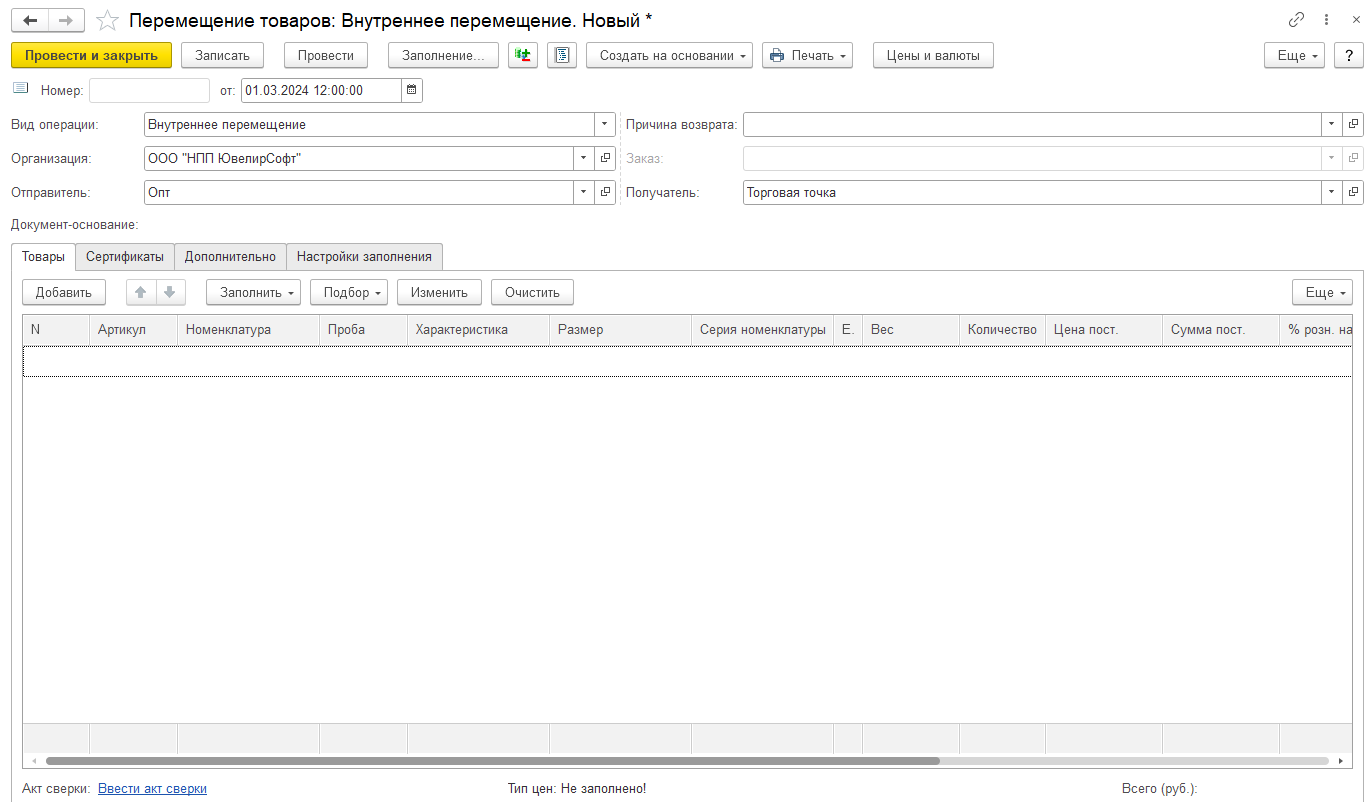
Task: Open Организация record via open icon
Action: click(605, 158)
